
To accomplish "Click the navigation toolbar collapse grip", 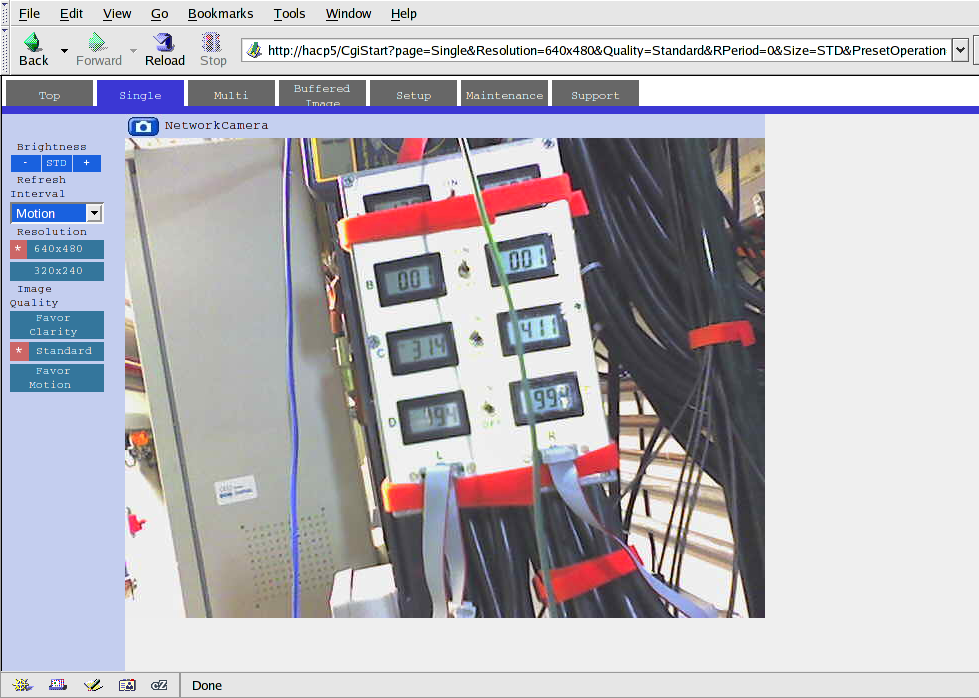I will [5, 51].
